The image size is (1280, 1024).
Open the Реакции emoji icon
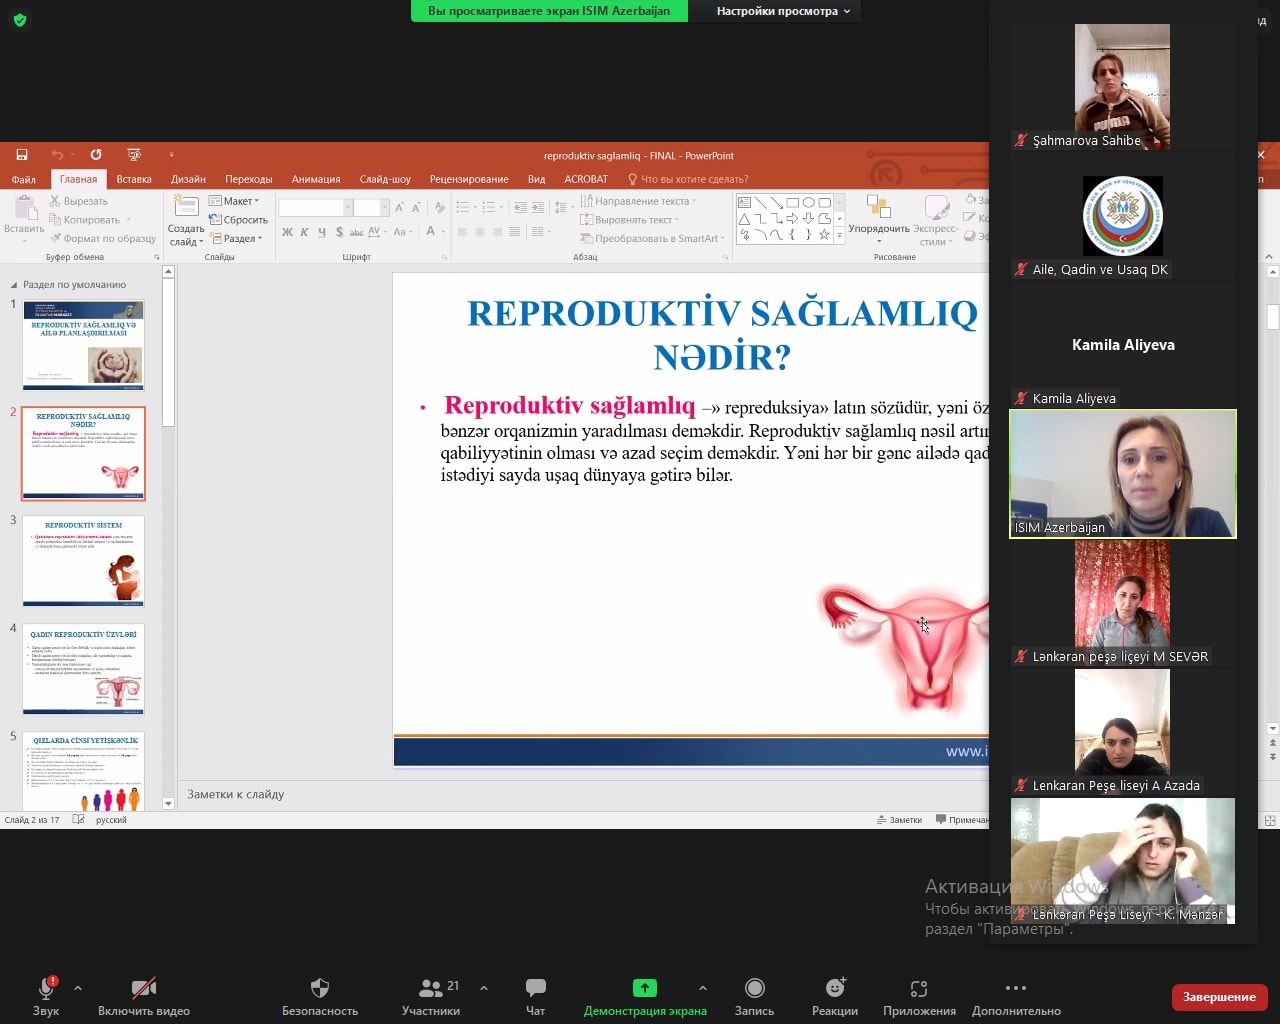[835, 988]
